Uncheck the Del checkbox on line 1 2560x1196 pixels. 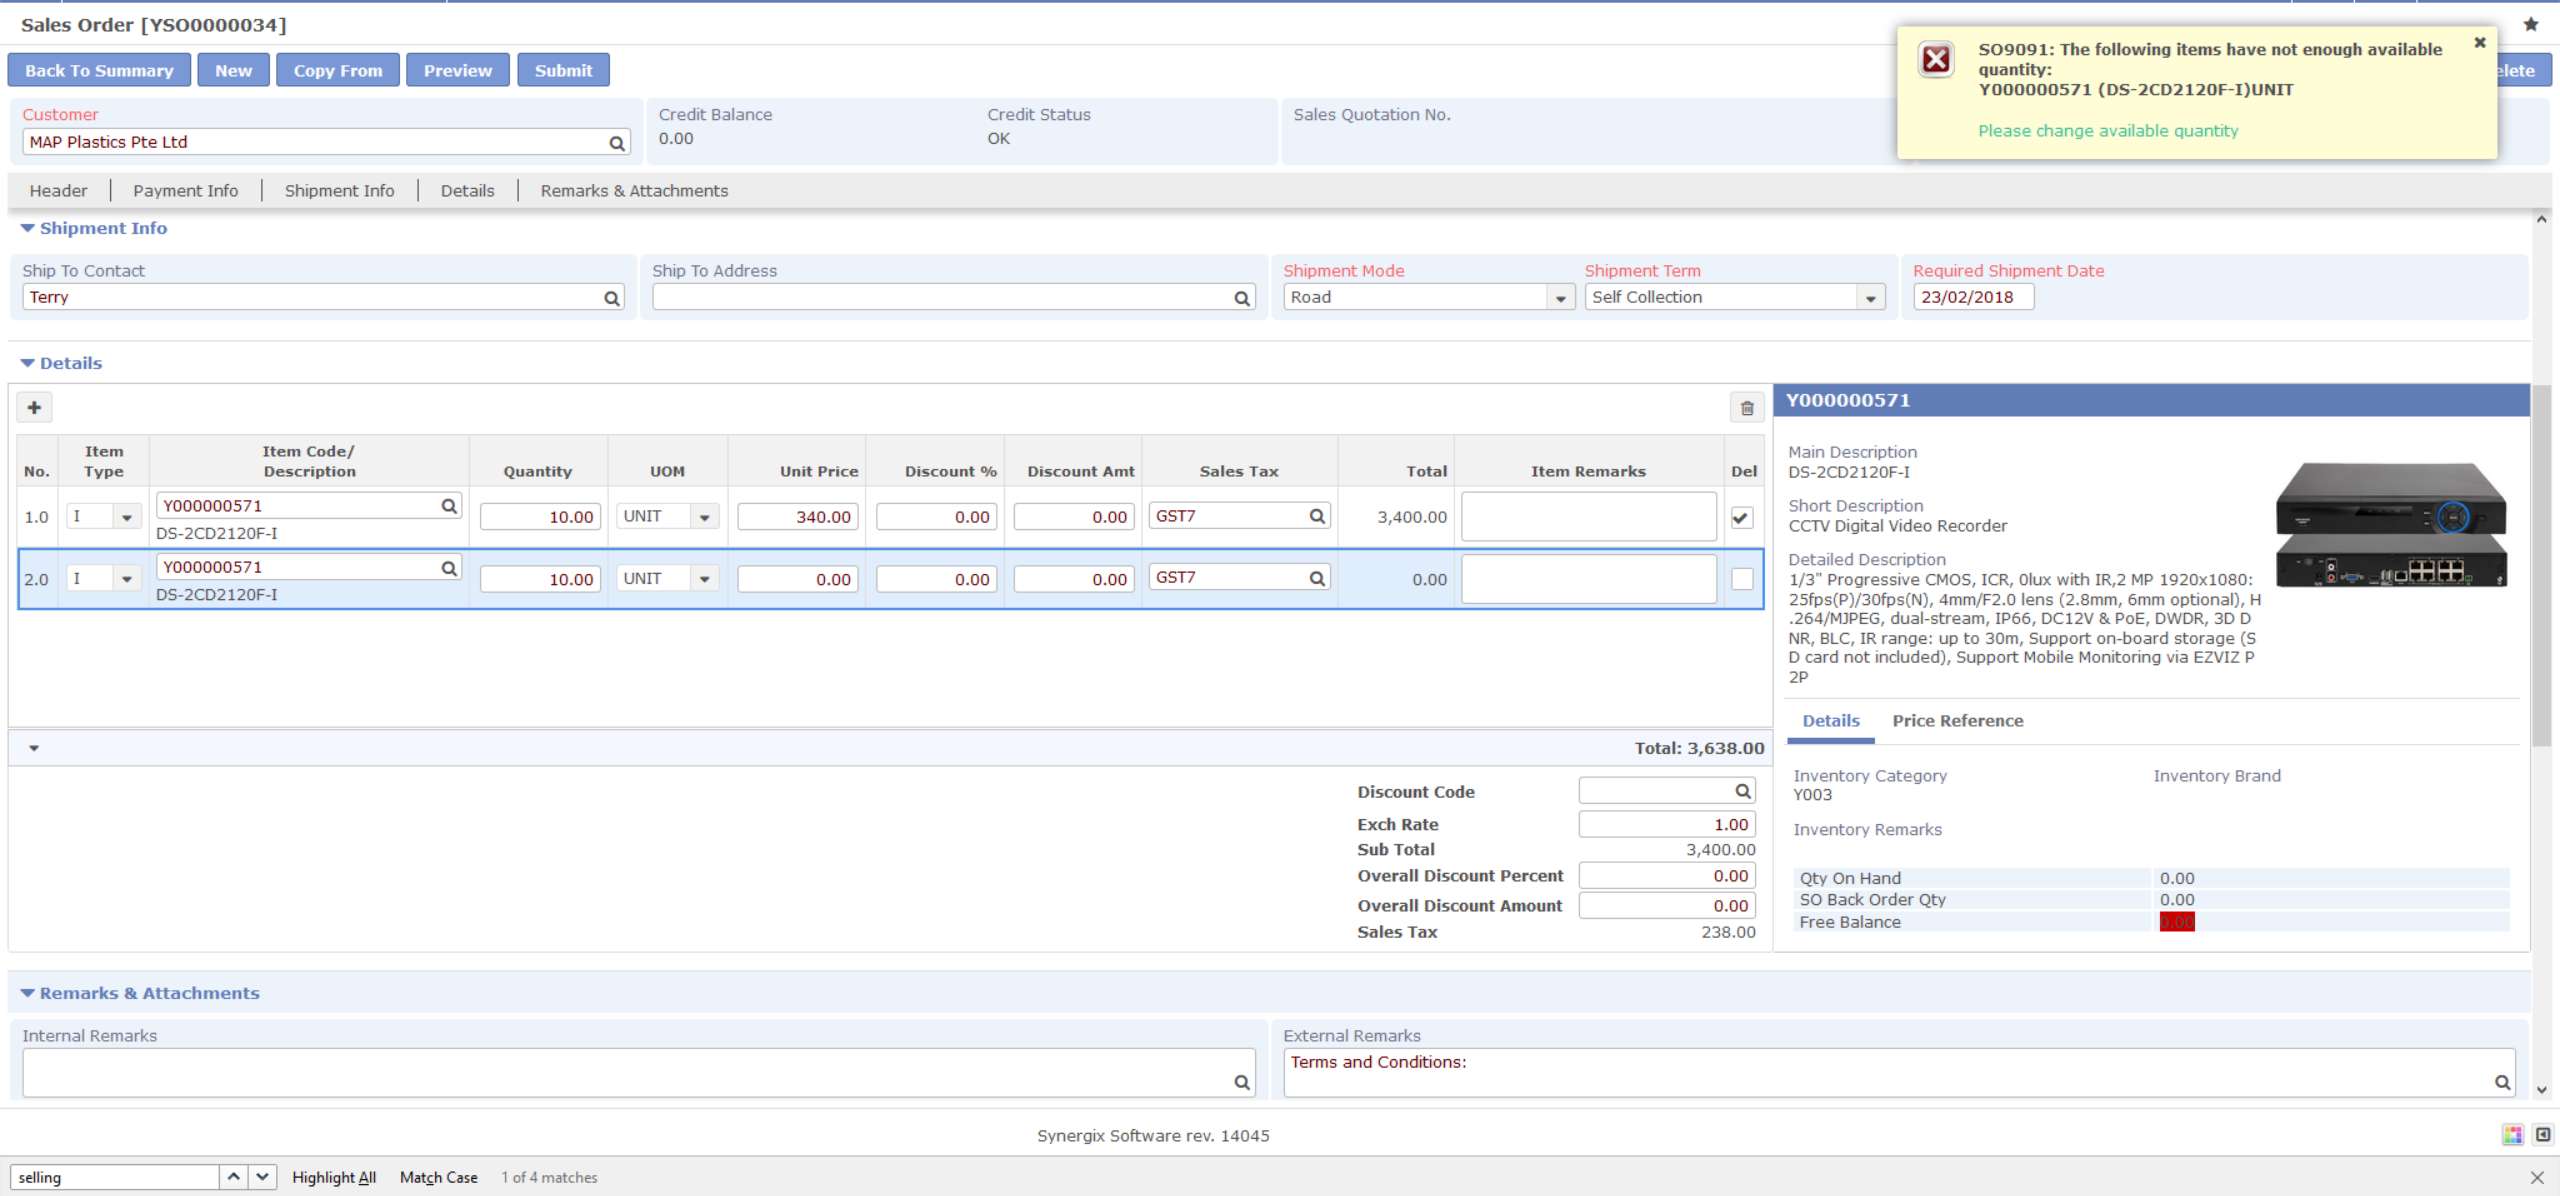pyautogui.click(x=1740, y=518)
